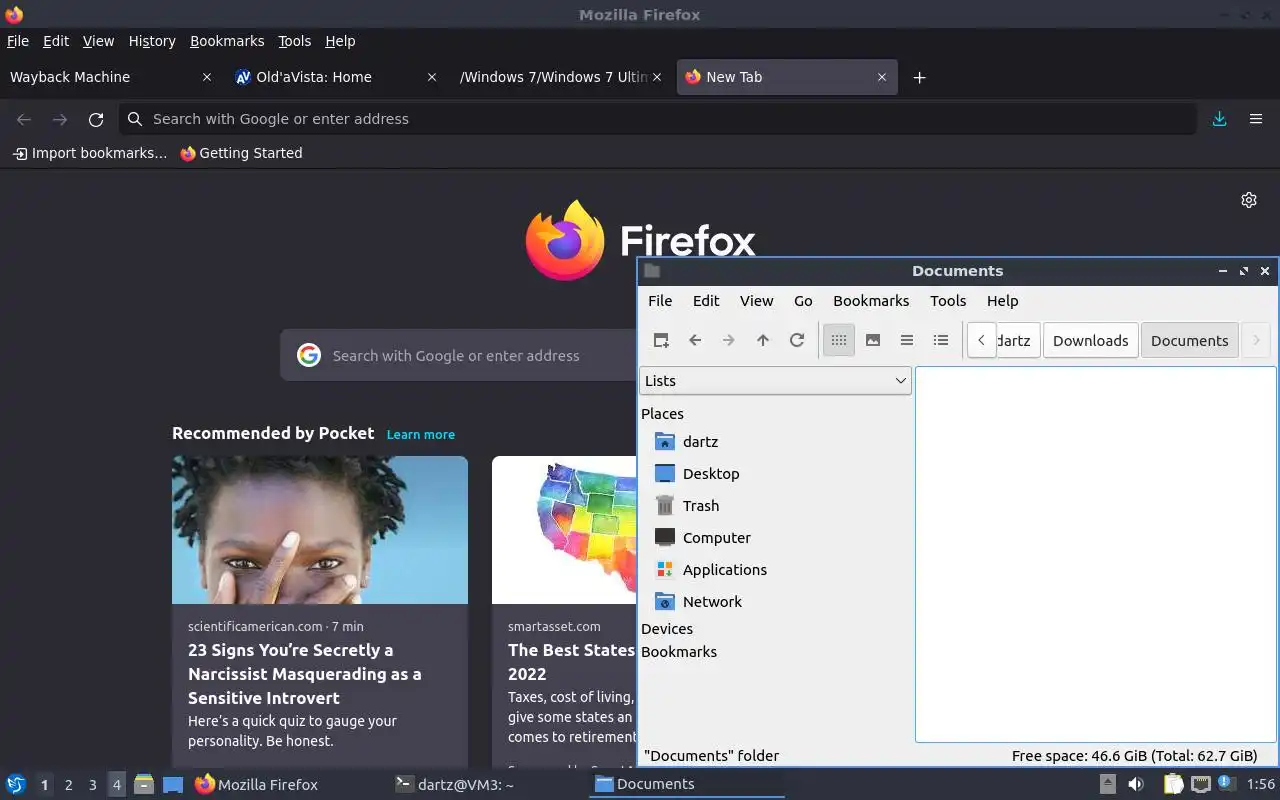Switch to workspace 2 in the taskbar
The width and height of the screenshot is (1280, 800).
68,785
